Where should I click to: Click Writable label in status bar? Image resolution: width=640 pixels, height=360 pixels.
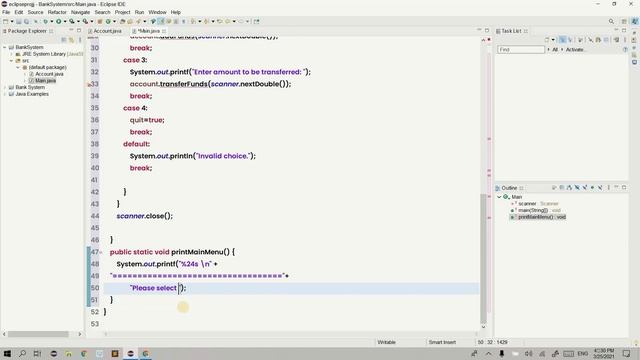387,342
